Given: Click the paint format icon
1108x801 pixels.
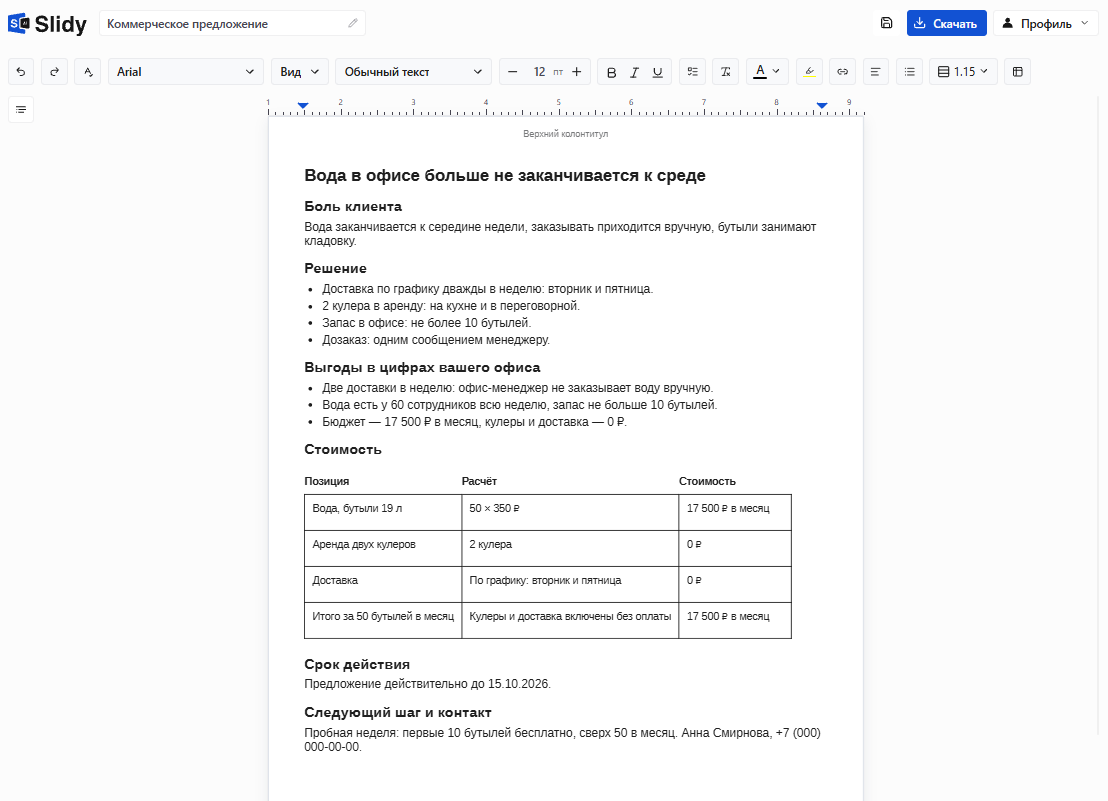Looking at the screenshot, I should coord(88,71).
